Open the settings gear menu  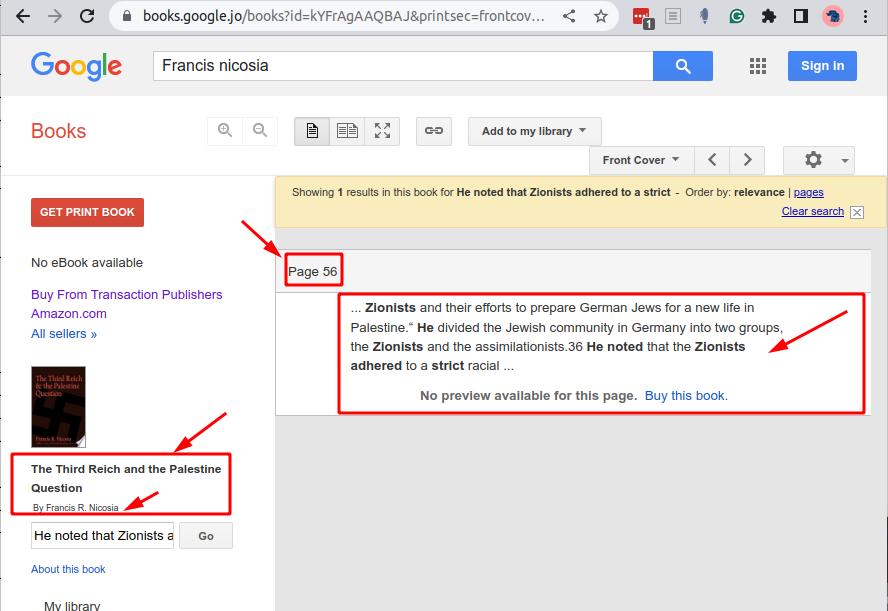pyautogui.click(x=818, y=160)
